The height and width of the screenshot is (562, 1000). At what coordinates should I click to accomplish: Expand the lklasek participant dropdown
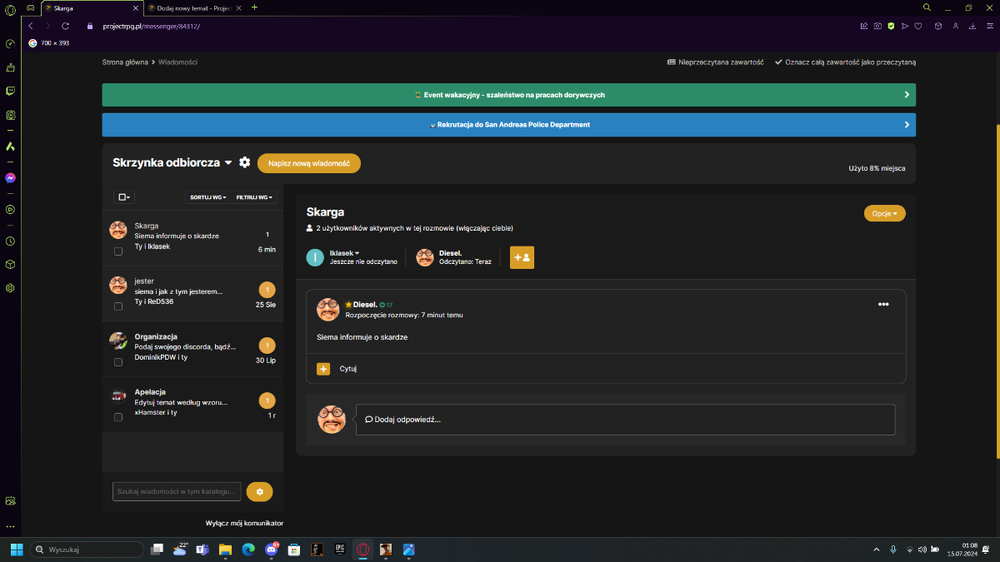344,253
